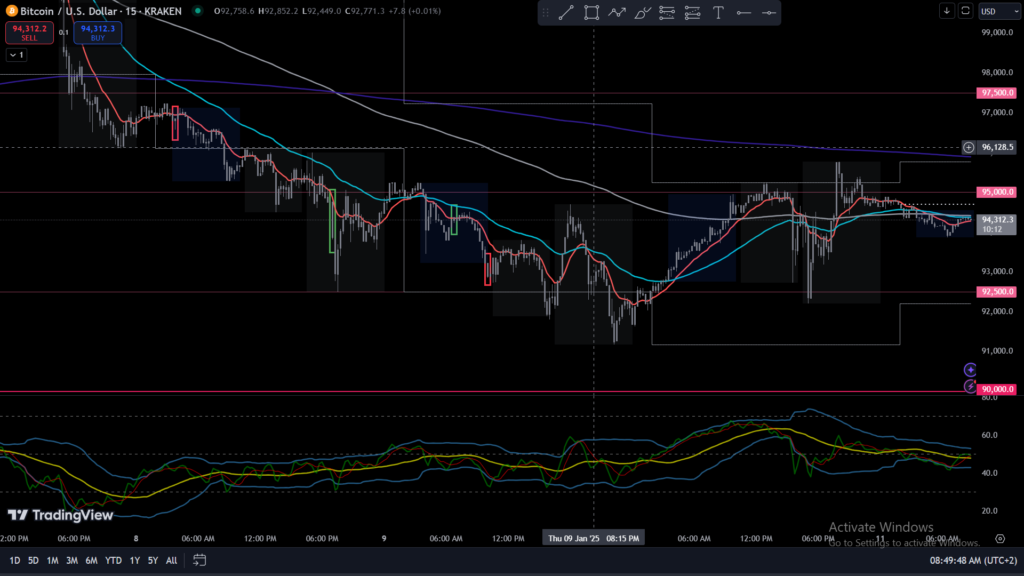Select the 5Y time range
The width and height of the screenshot is (1024, 576).
pos(152,560)
